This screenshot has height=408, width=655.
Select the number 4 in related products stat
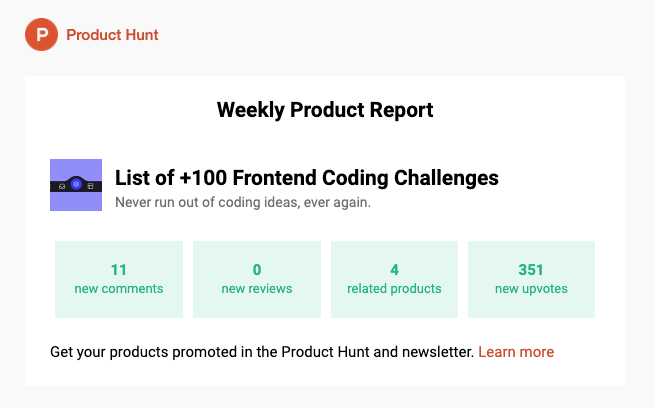394,270
